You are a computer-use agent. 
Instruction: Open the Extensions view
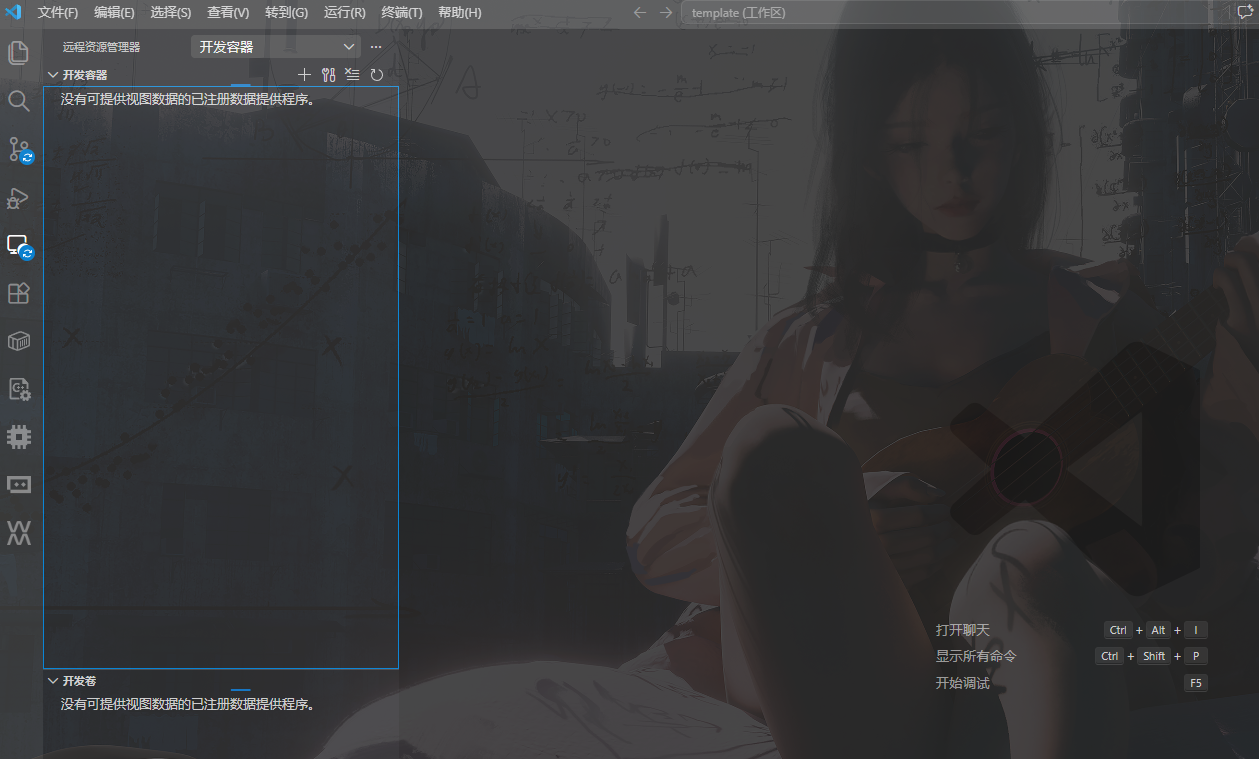pyautogui.click(x=19, y=293)
